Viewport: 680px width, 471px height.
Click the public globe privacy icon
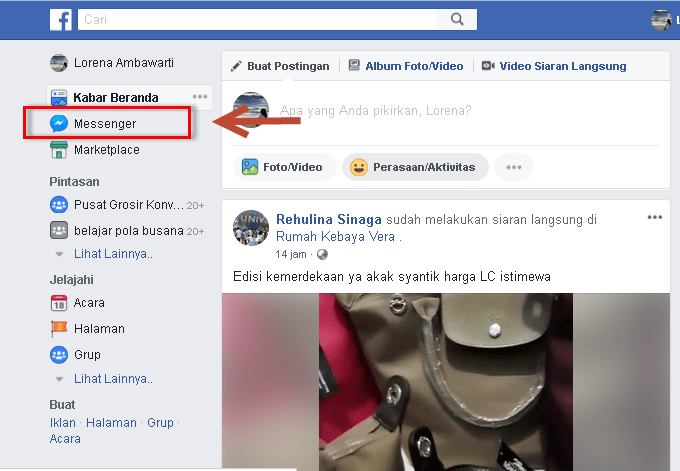pyautogui.click(x=322, y=255)
